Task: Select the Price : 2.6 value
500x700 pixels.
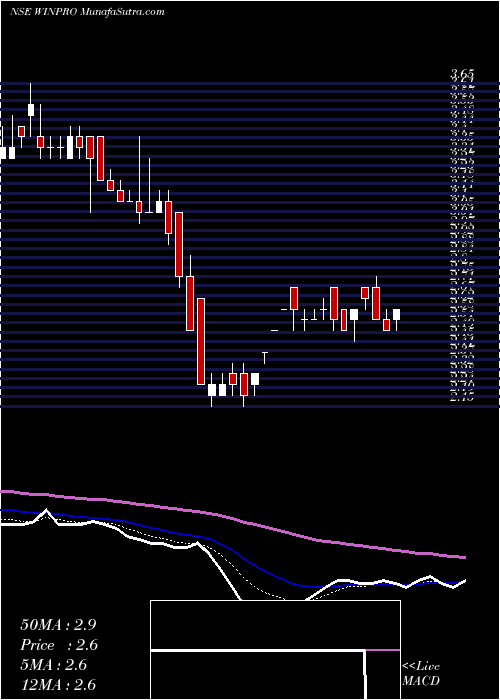Action: click(x=59, y=645)
